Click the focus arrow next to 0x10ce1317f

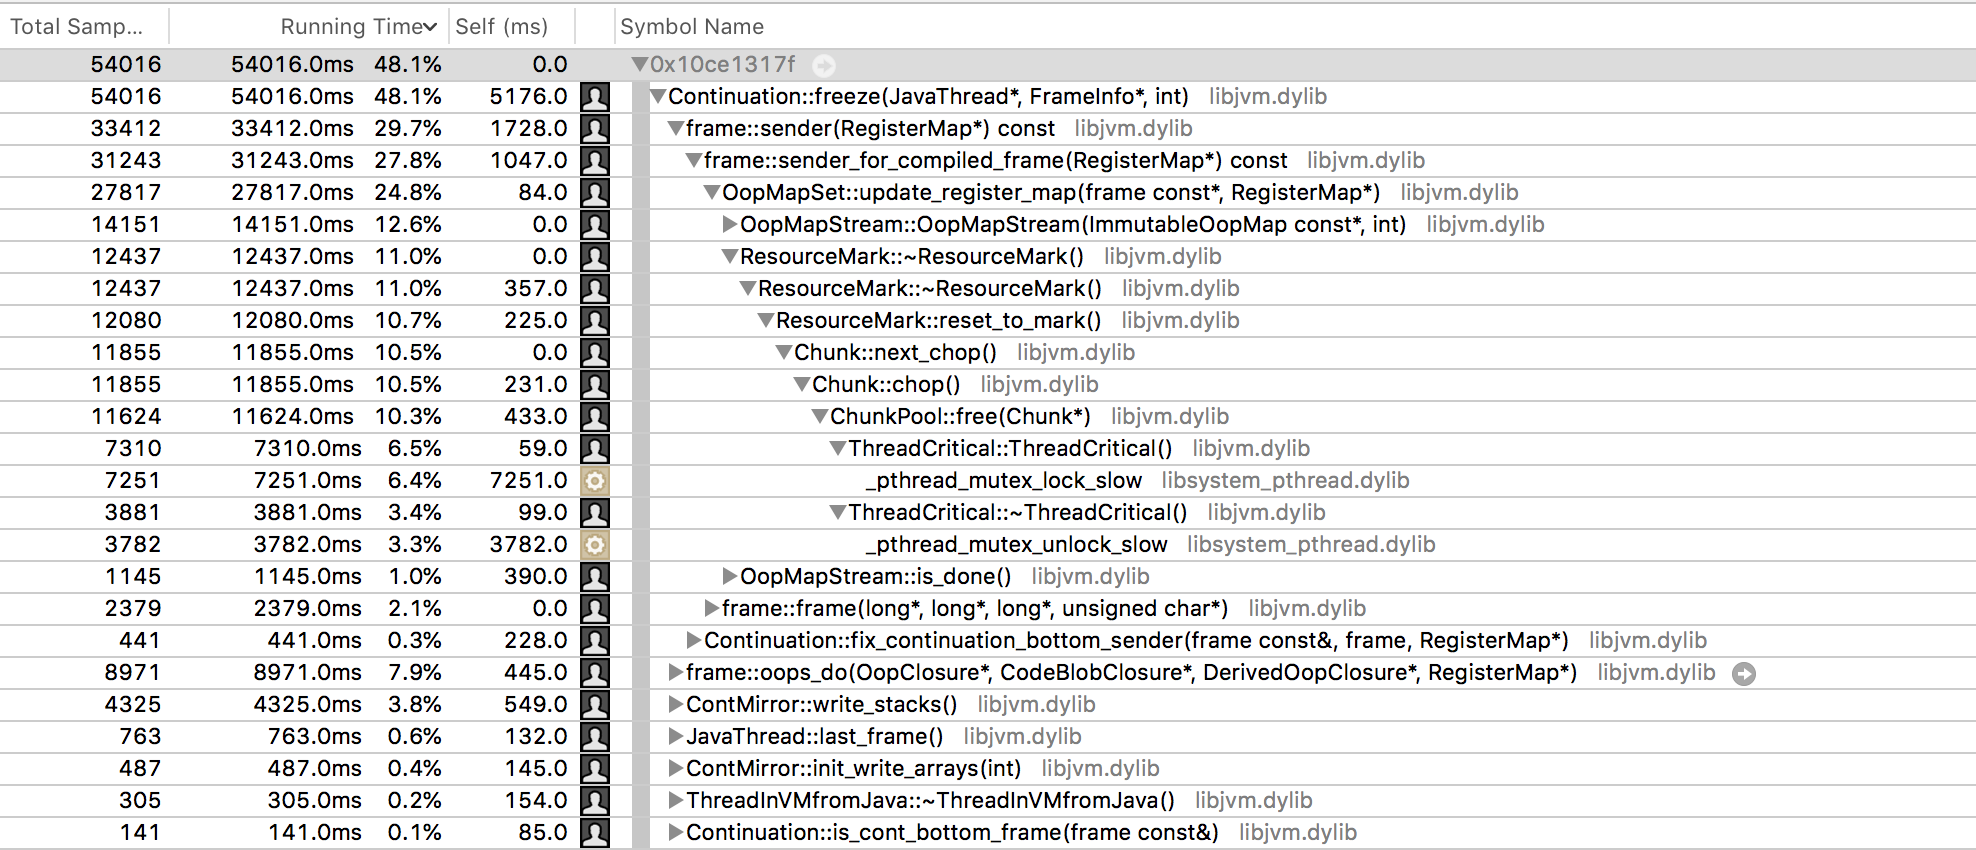point(824,66)
